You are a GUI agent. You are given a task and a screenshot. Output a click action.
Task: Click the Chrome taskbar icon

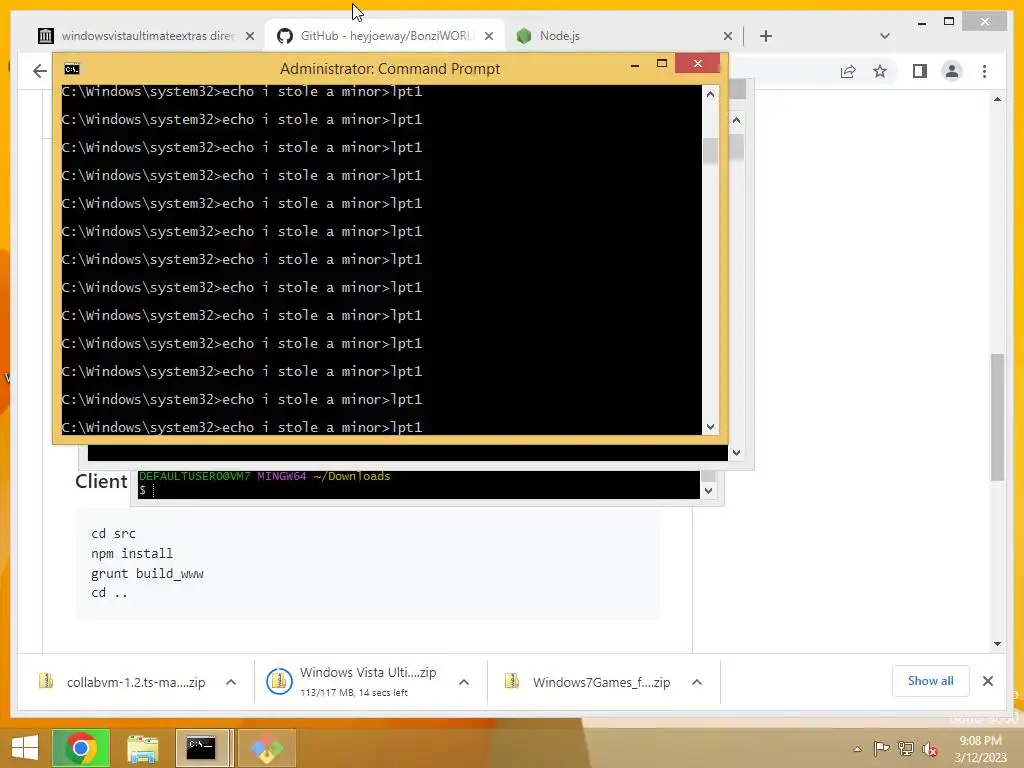tap(80, 748)
